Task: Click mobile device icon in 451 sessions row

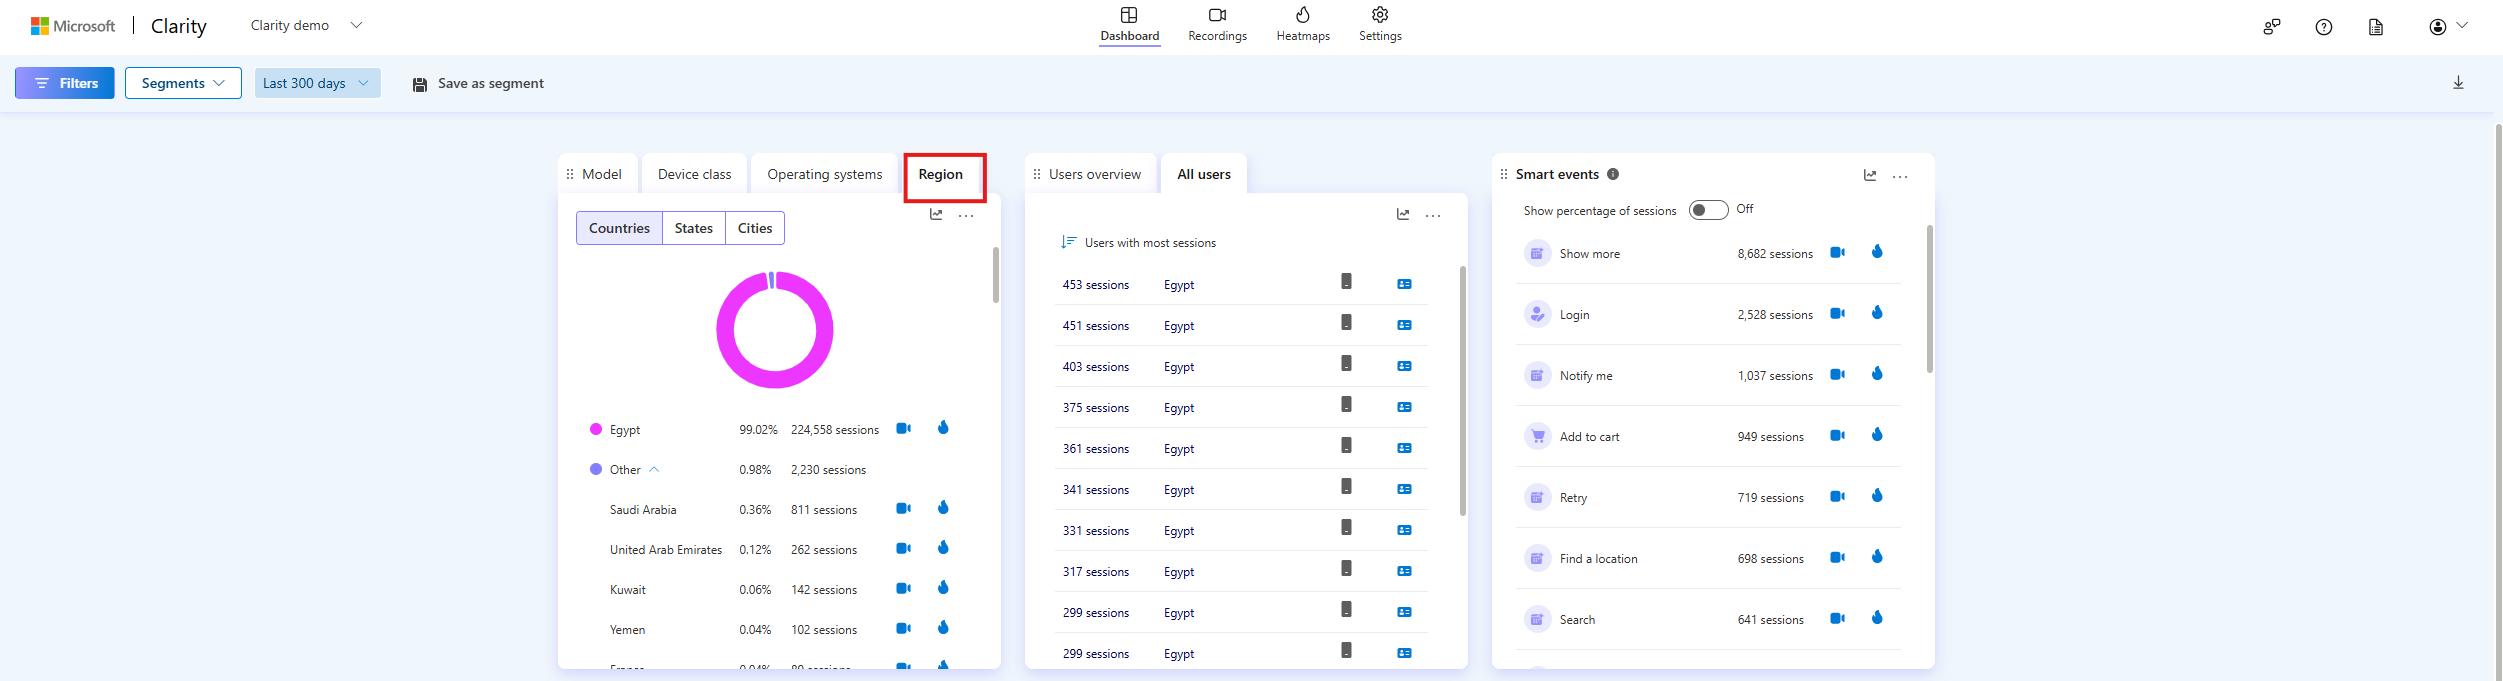Action: [1346, 323]
